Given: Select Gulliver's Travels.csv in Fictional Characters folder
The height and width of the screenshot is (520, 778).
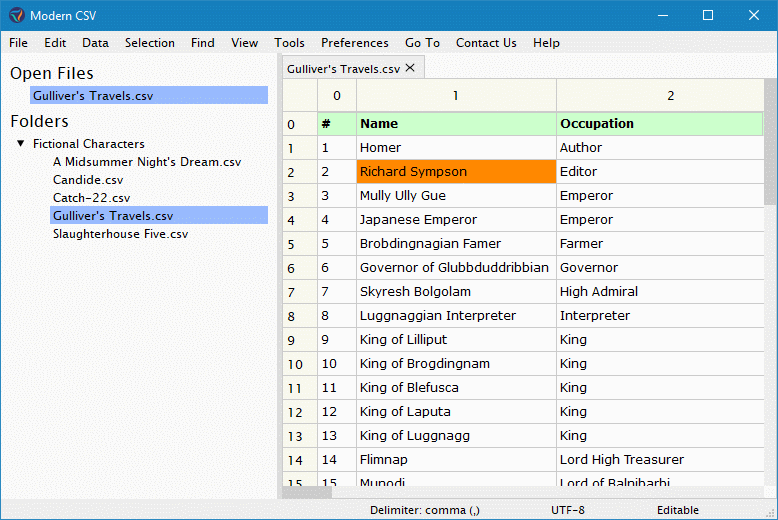Looking at the screenshot, I should pos(159,215).
